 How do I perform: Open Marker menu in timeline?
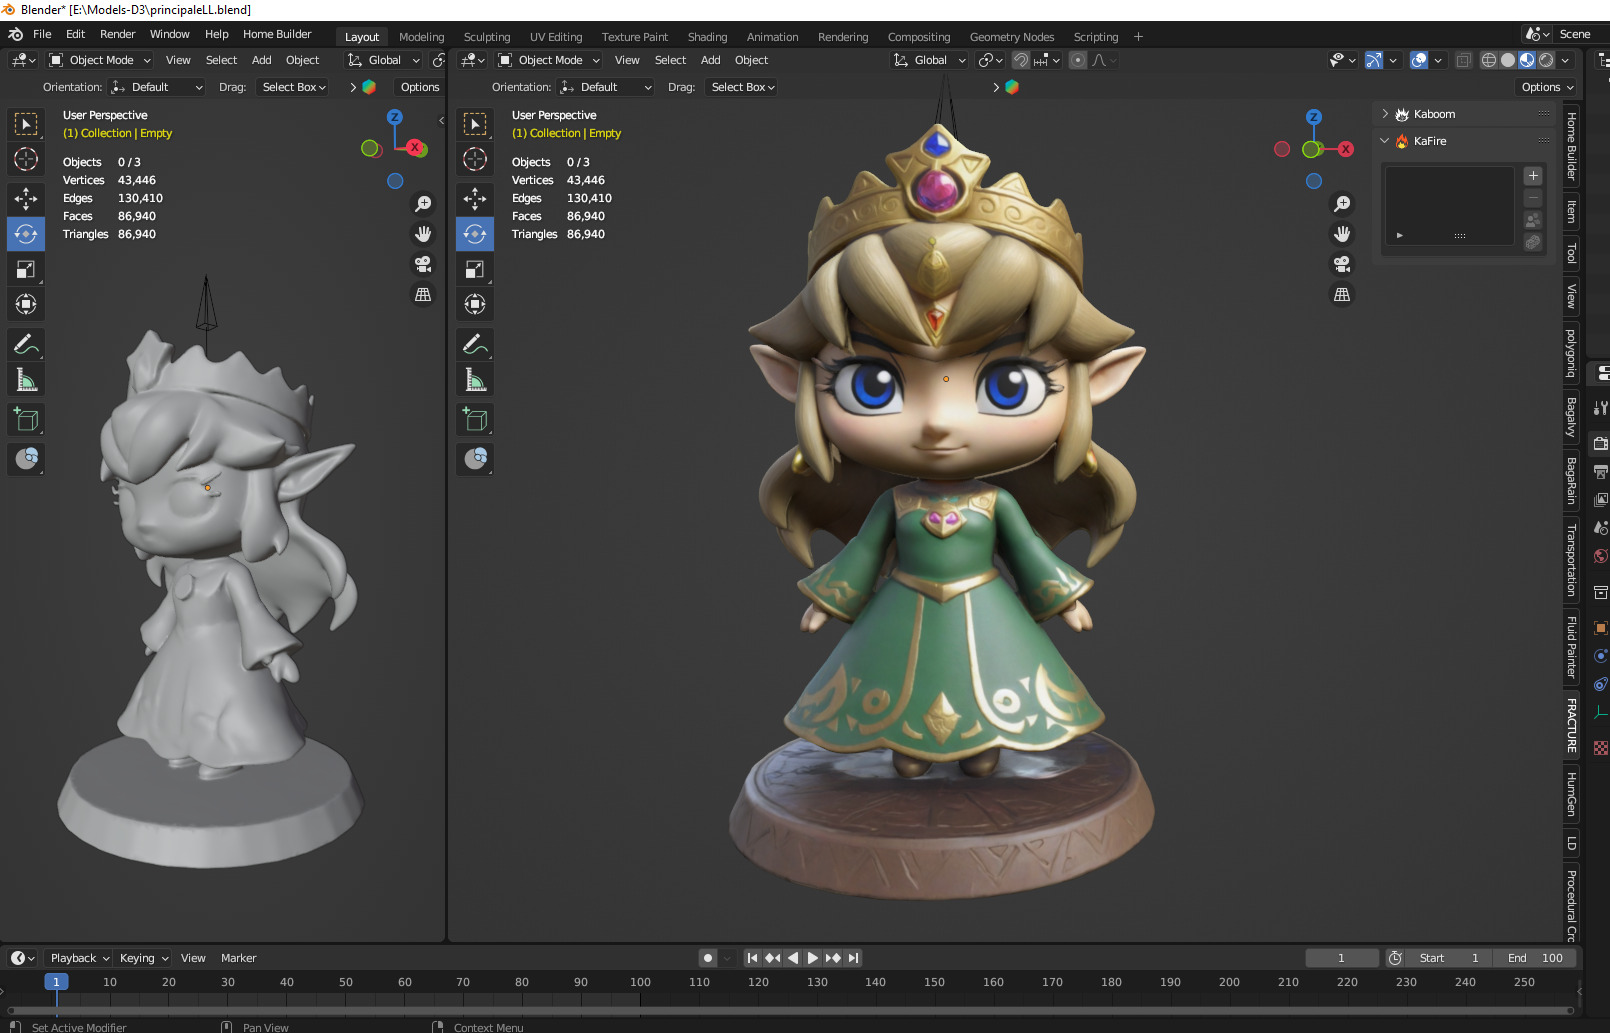238,958
